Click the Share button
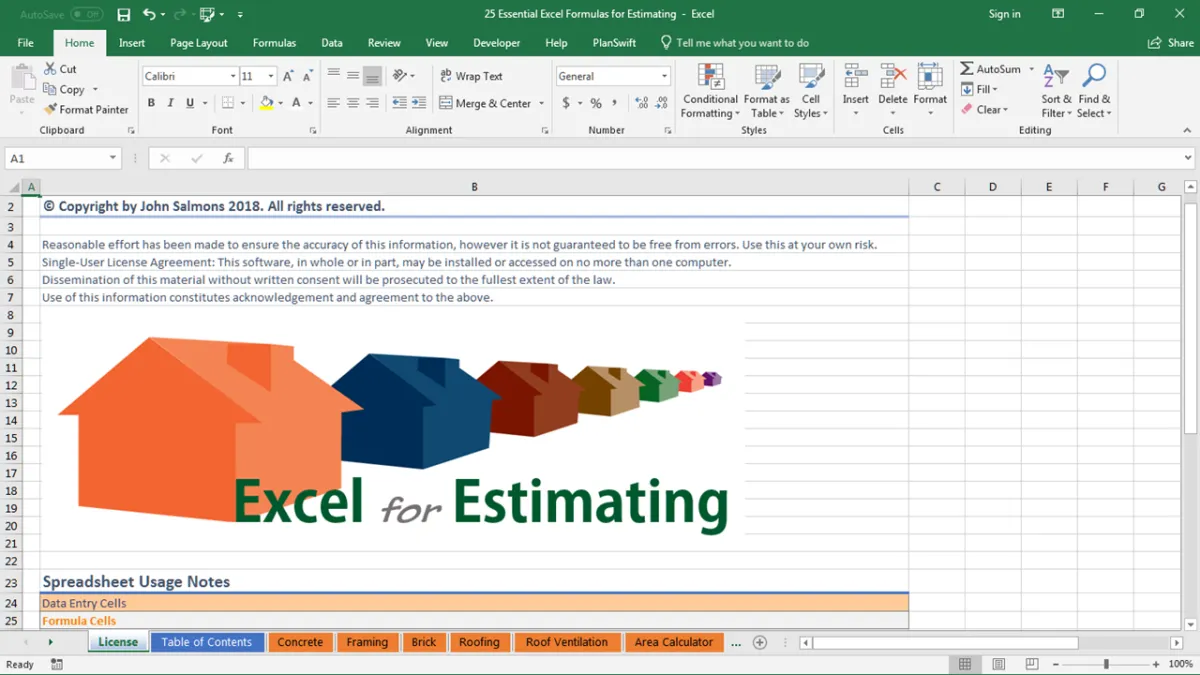 [x=1171, y=43]
